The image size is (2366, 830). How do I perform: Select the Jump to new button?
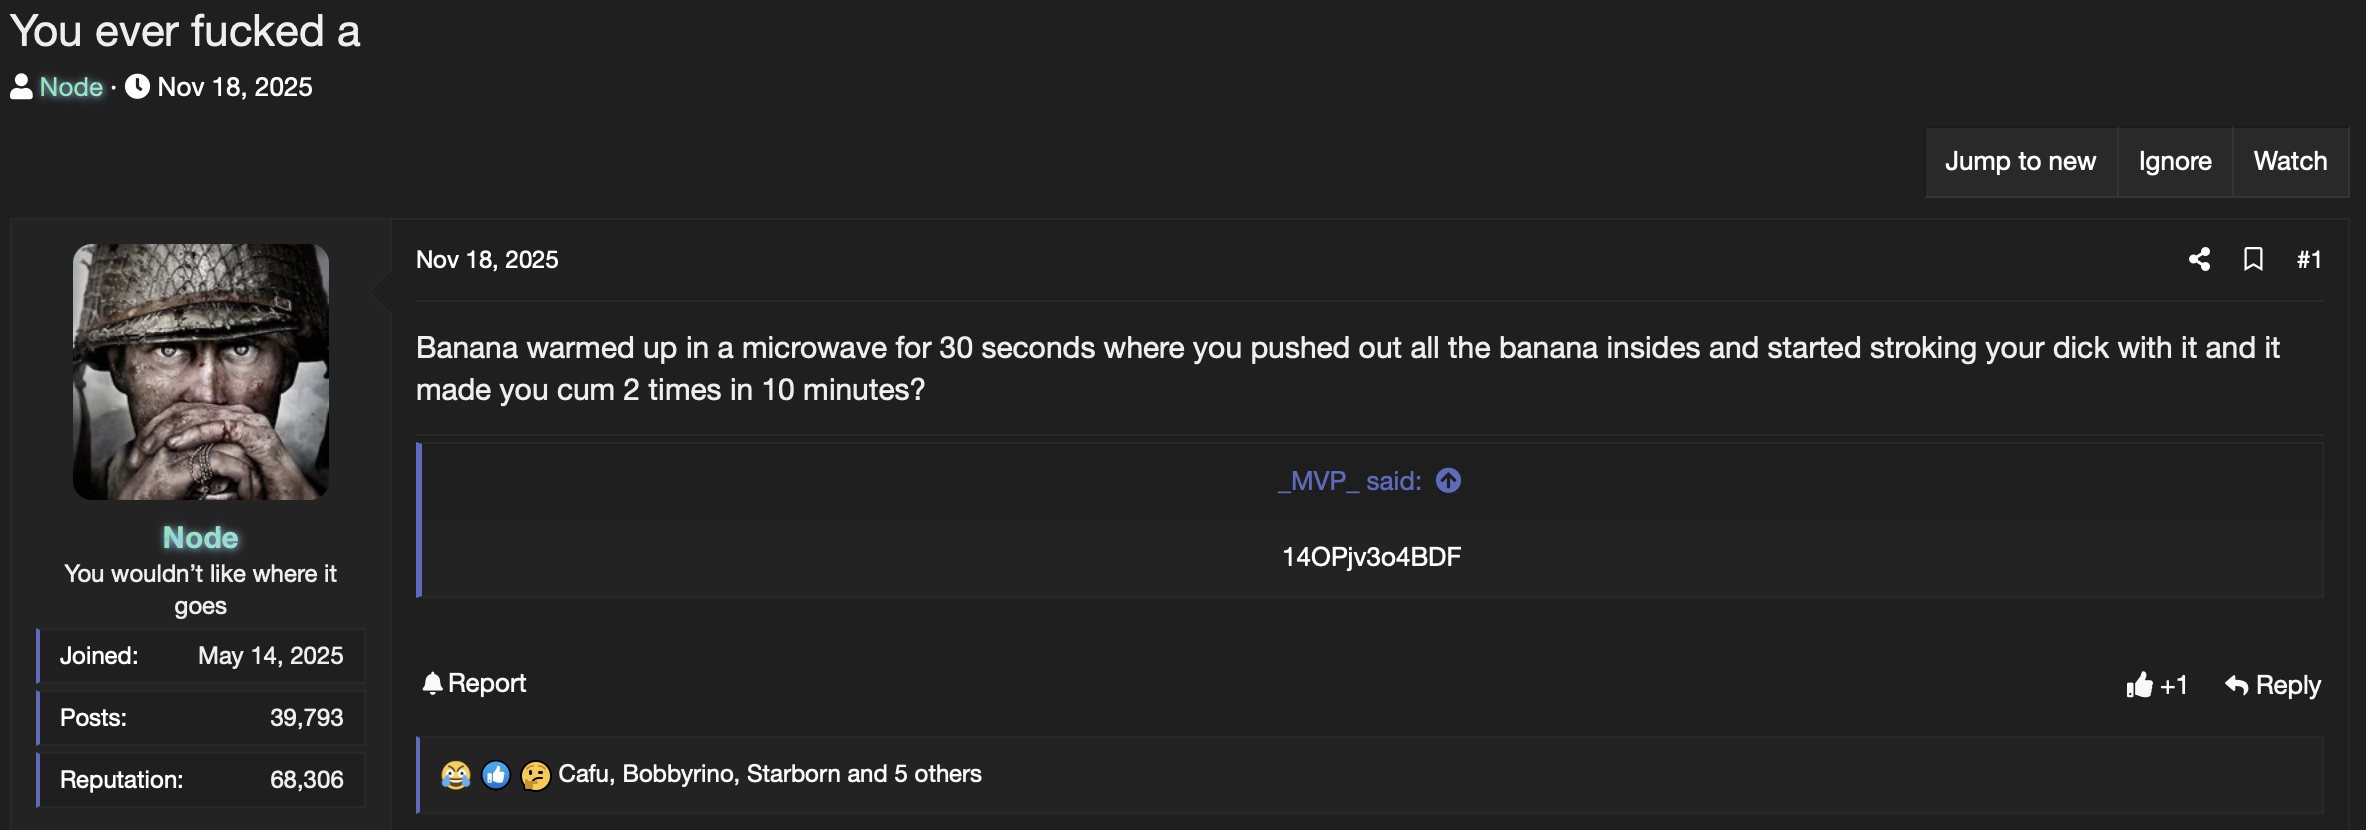2020,161
